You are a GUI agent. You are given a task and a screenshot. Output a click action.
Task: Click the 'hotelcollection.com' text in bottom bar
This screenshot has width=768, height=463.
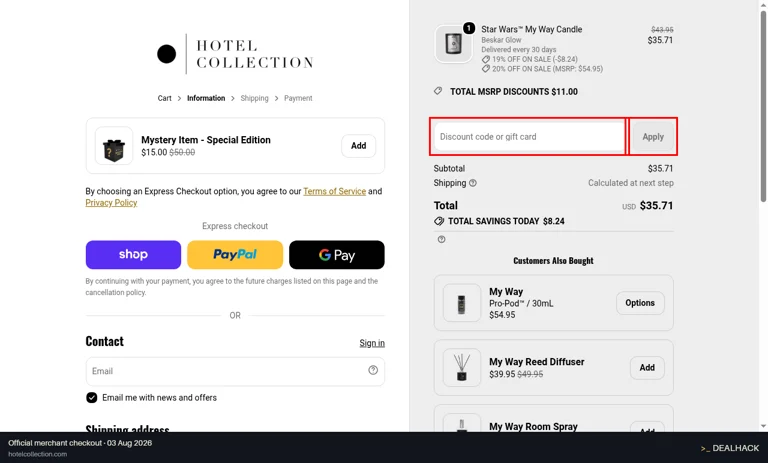point(38,454)
